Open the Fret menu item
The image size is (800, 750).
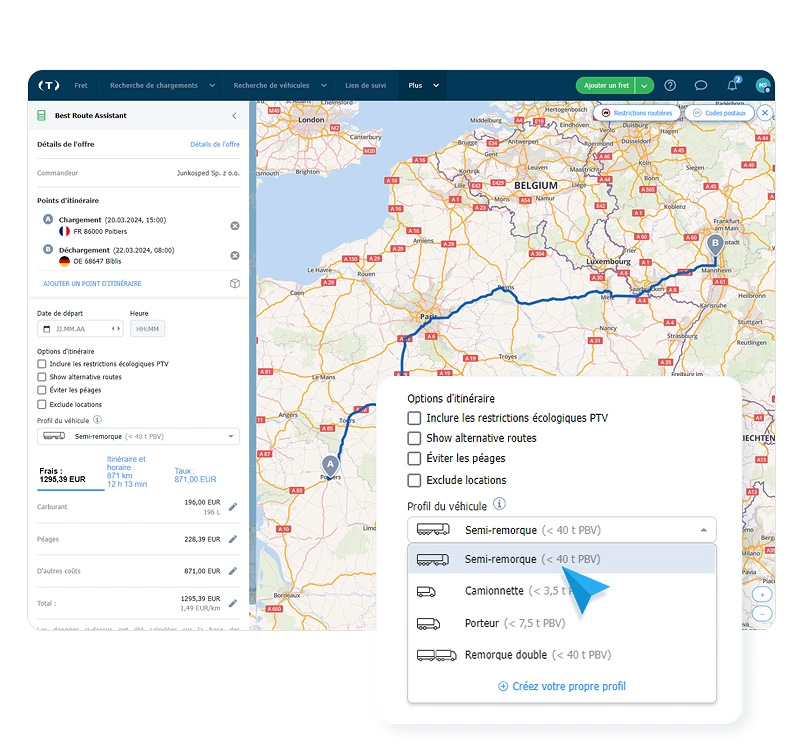pyautogui.click(x=81, y=85)
